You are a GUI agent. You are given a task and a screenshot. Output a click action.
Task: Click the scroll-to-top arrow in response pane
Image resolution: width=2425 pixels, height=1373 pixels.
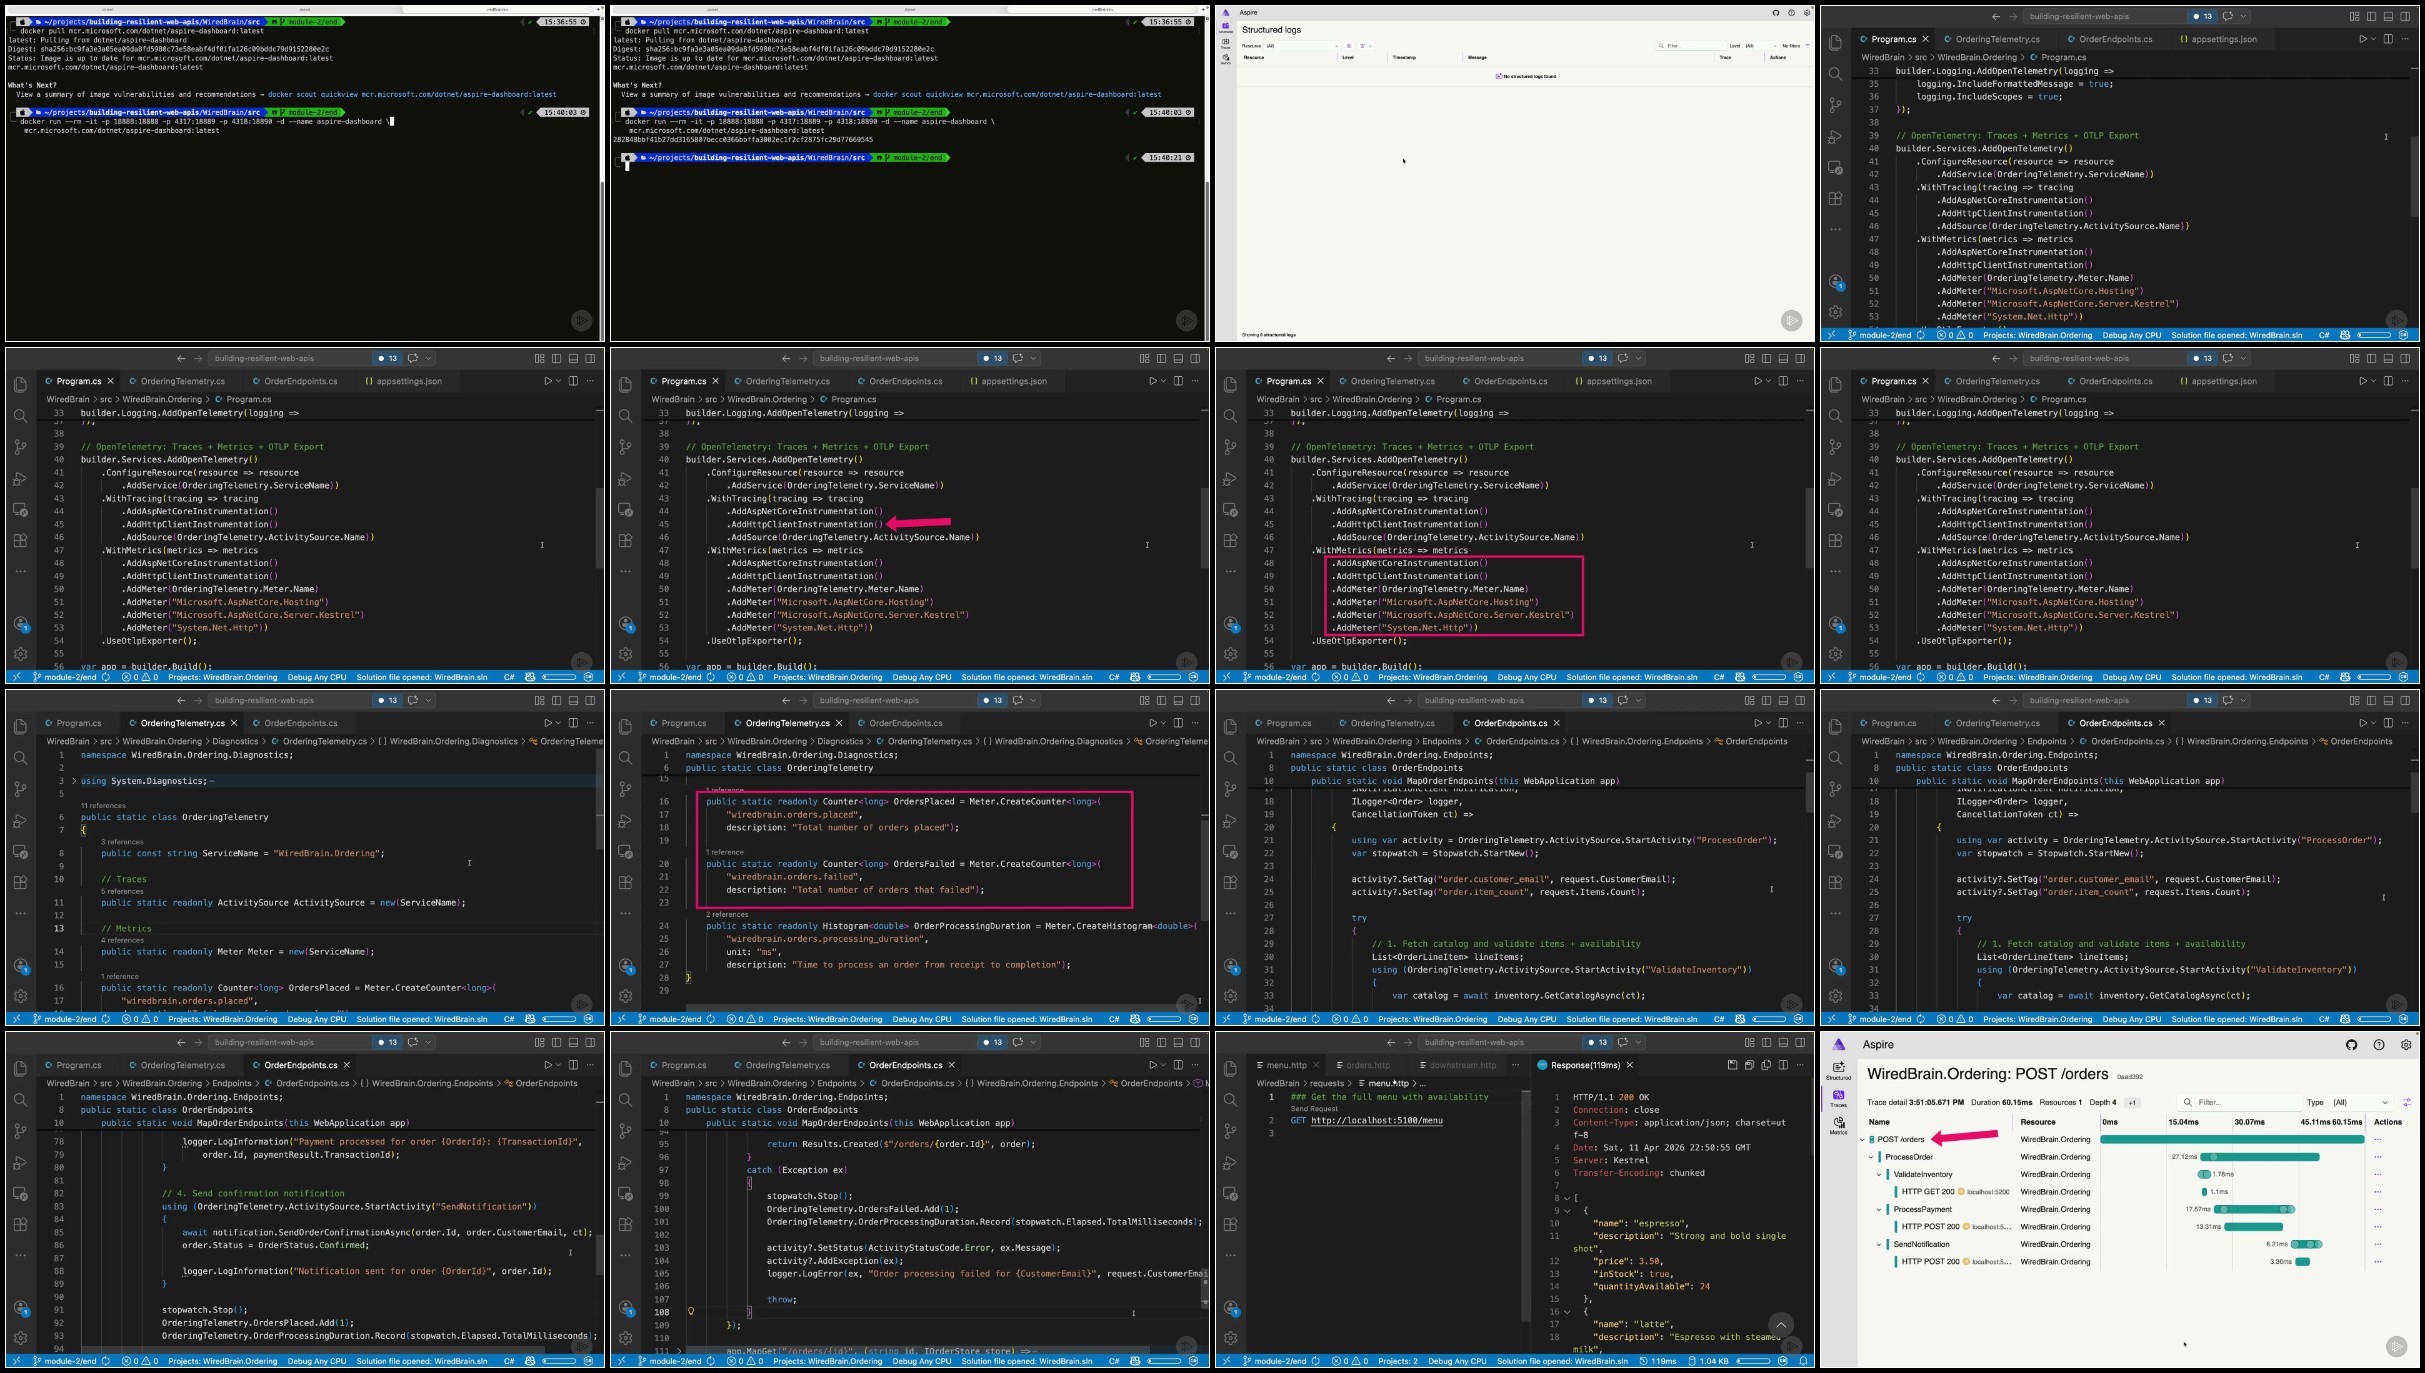[x=1780, y=1325]
